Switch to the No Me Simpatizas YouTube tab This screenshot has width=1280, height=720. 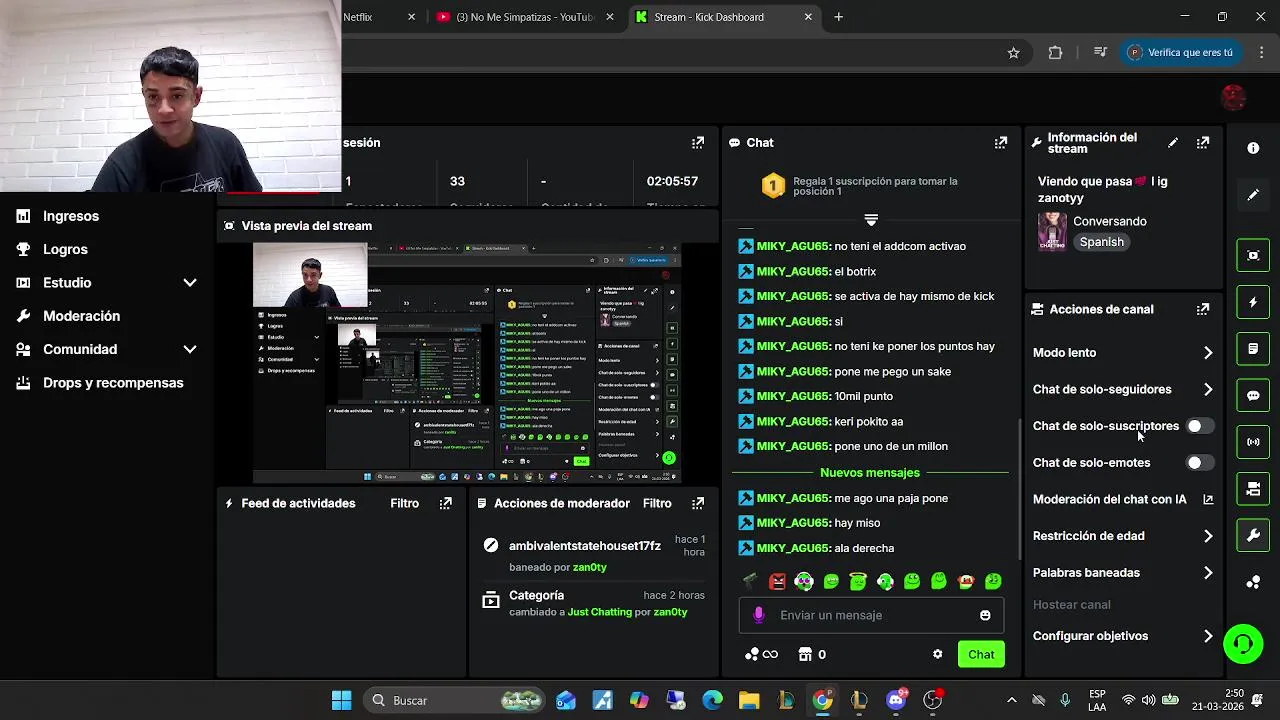click(x=526, y=17)
